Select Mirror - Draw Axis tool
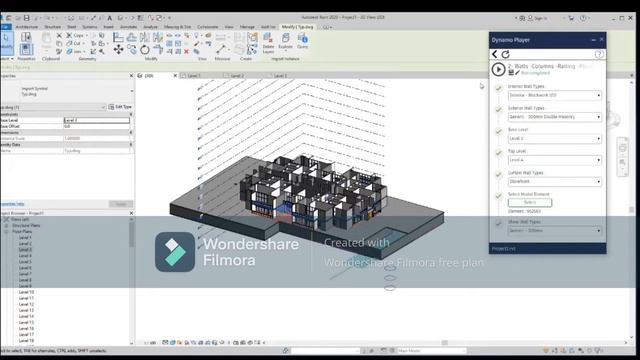Screen dimensions: 640x360 (x=158, y=38)
